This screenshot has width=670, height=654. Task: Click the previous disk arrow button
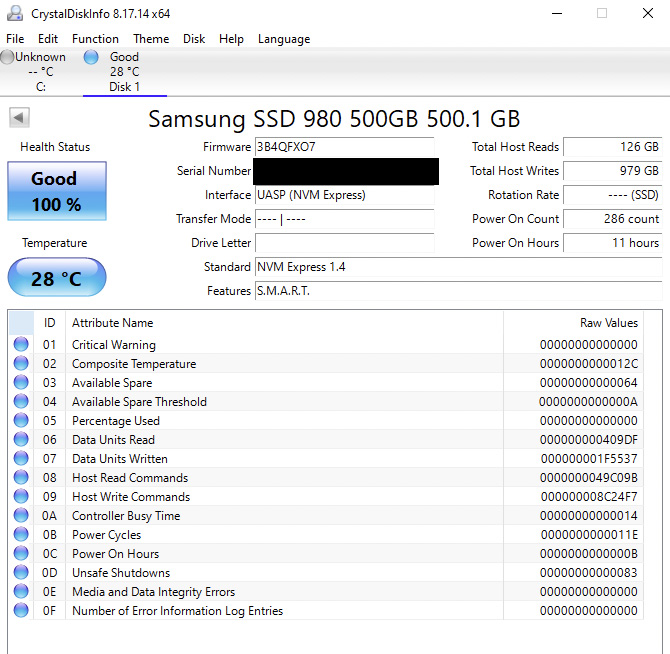pos(18,118)
